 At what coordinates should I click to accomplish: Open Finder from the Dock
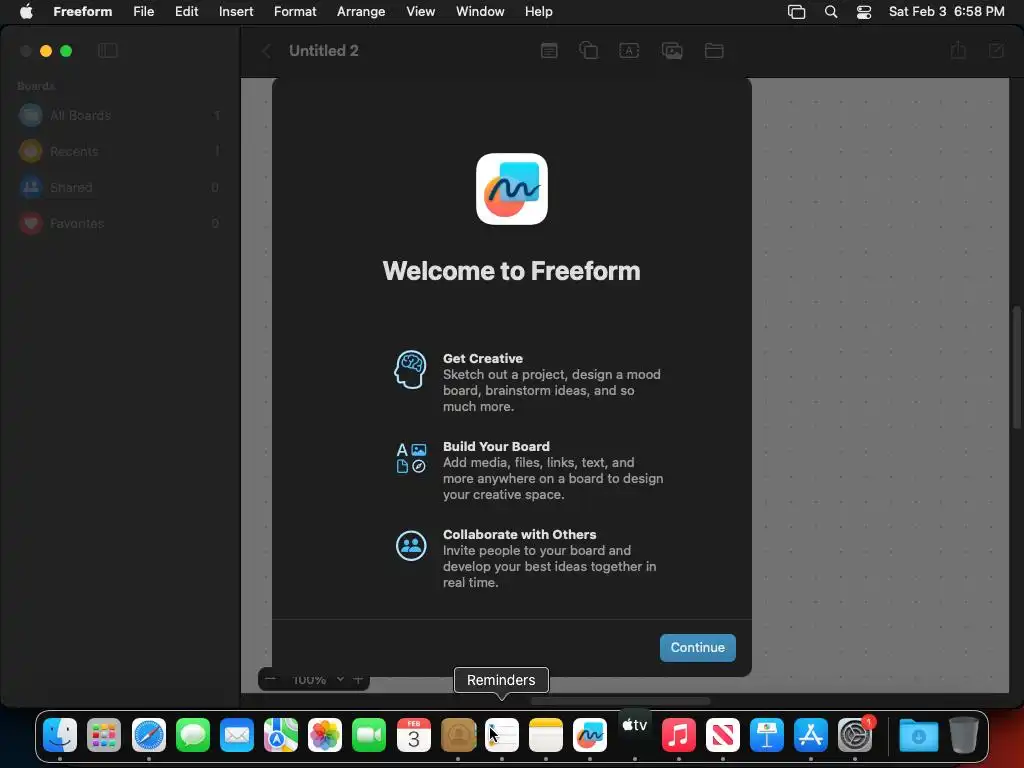(59, 735)
